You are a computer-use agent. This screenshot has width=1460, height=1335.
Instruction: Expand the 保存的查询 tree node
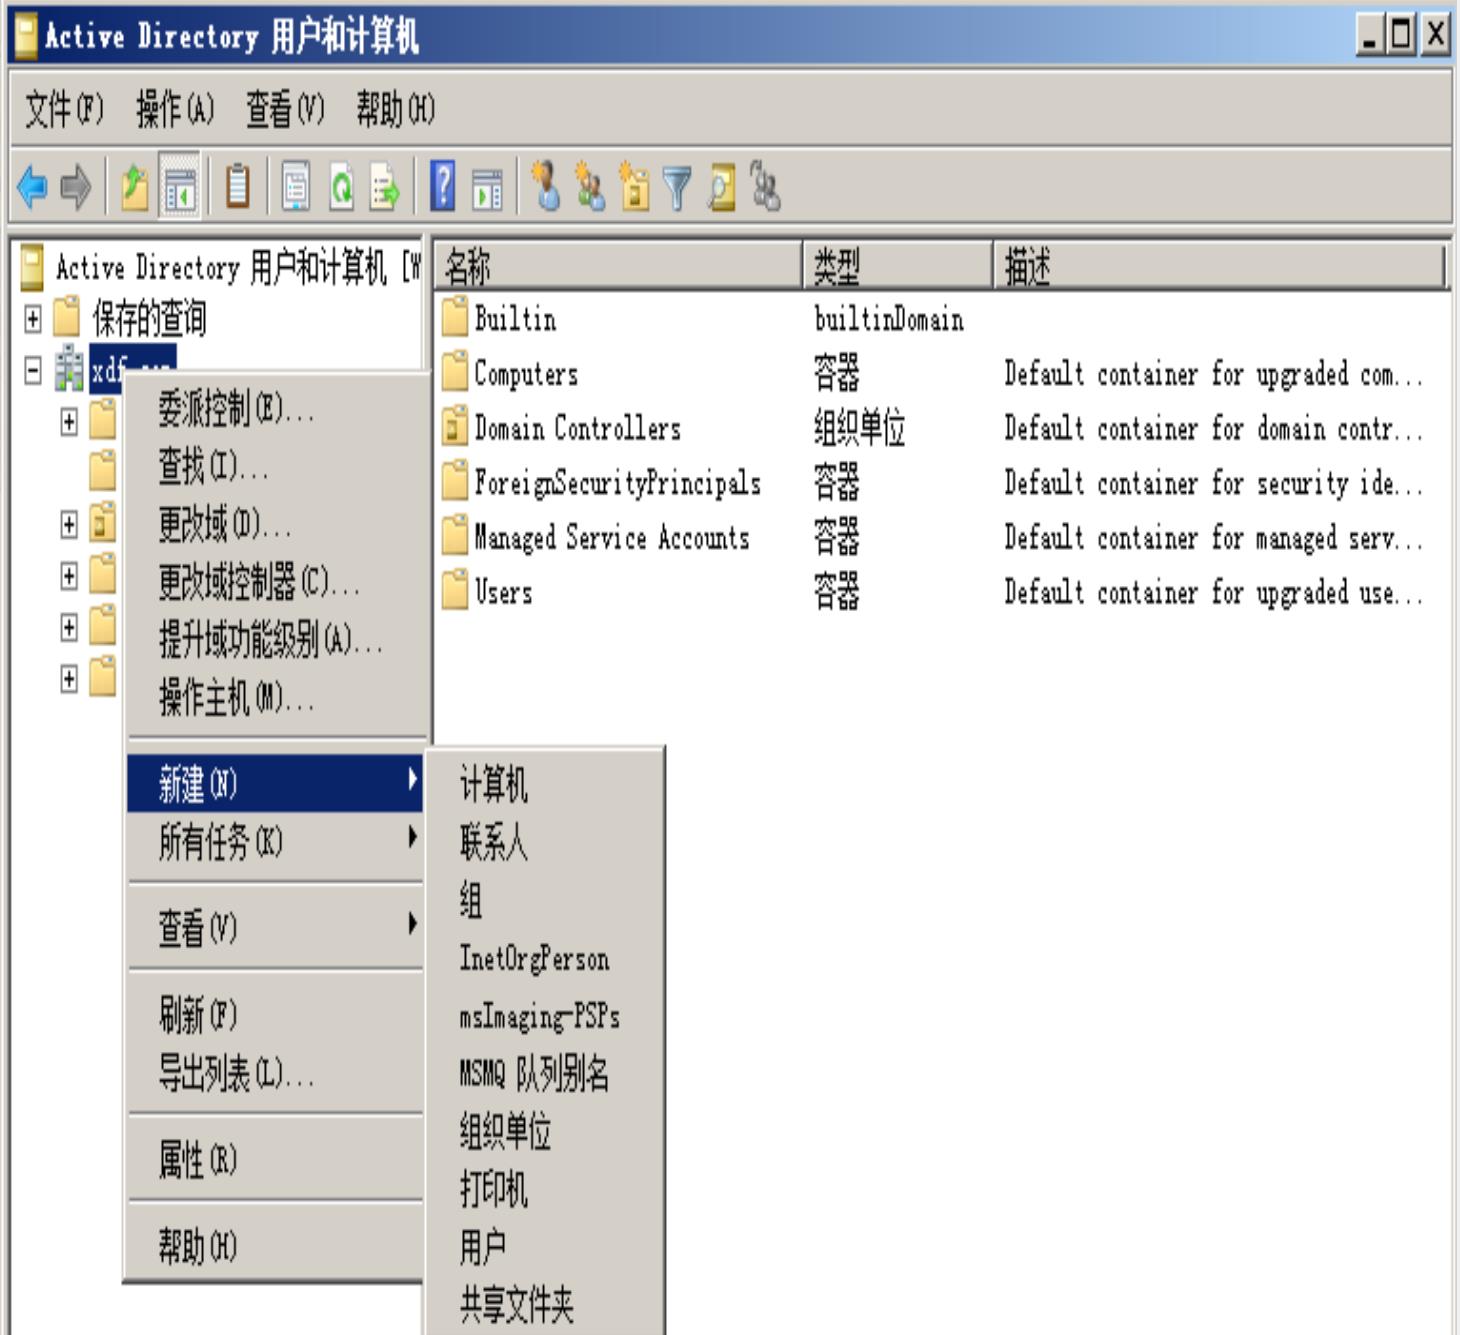pyautogui.click(x=33, y=319)
